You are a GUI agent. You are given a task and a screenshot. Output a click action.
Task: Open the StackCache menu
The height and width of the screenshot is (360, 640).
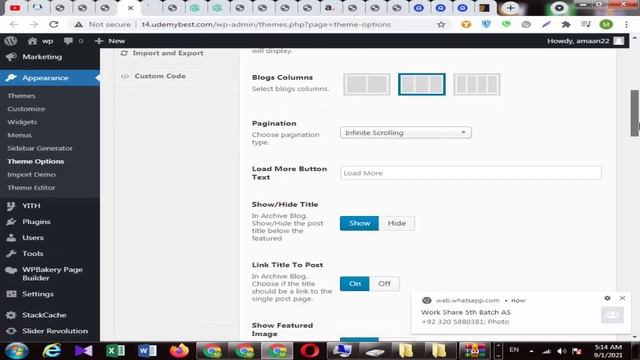[44, 315]
